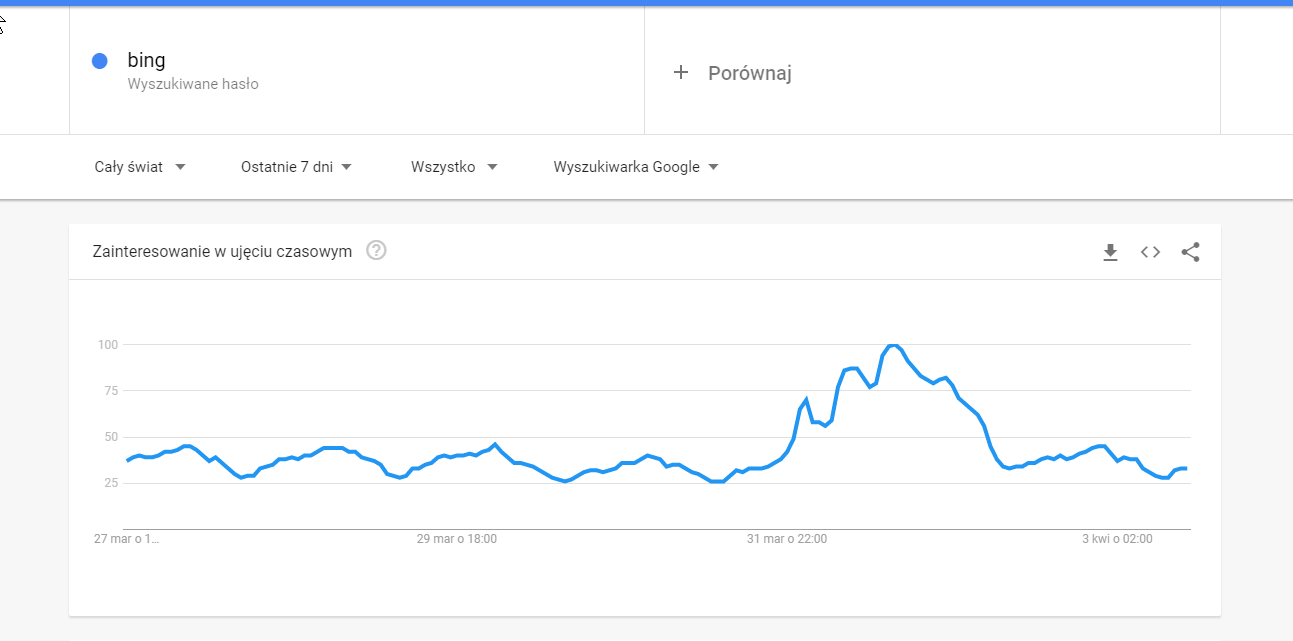Viewport: 1293px width, 641px height.
Task: Click the Zainteresowanie w ujęciu czasowym heading
Action: click(222, 251)
